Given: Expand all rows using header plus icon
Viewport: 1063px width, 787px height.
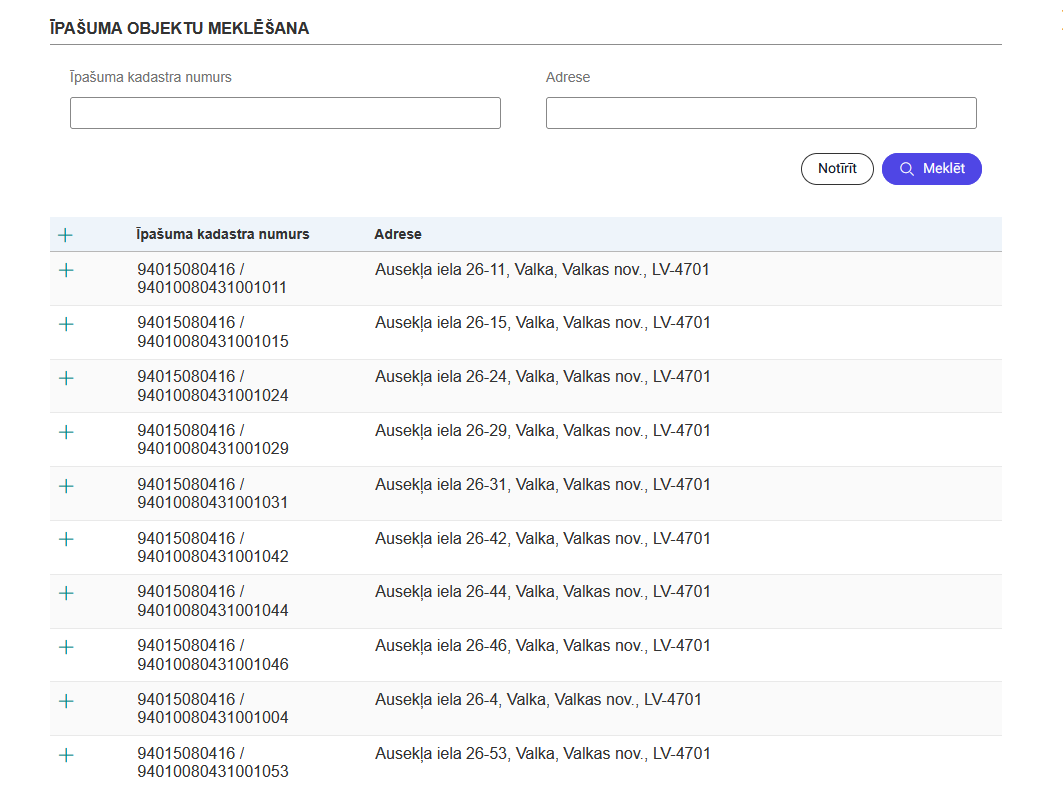Looking at the screenshot, I should pyautogui.click(x=66, y=235).
